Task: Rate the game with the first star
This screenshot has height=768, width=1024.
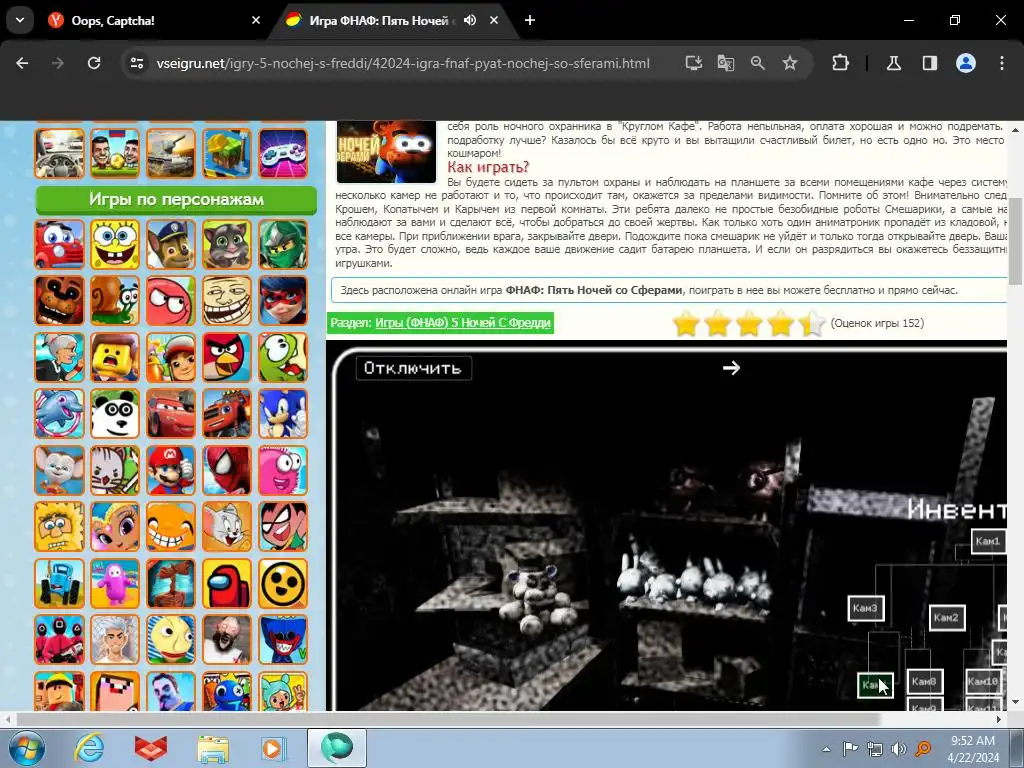Action: 686,323
